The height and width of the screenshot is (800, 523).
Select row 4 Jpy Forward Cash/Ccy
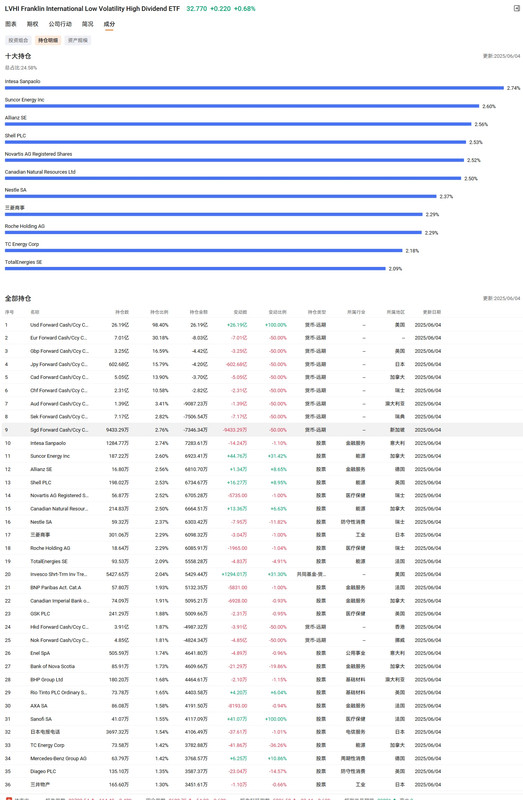click(x=261, y=364)
